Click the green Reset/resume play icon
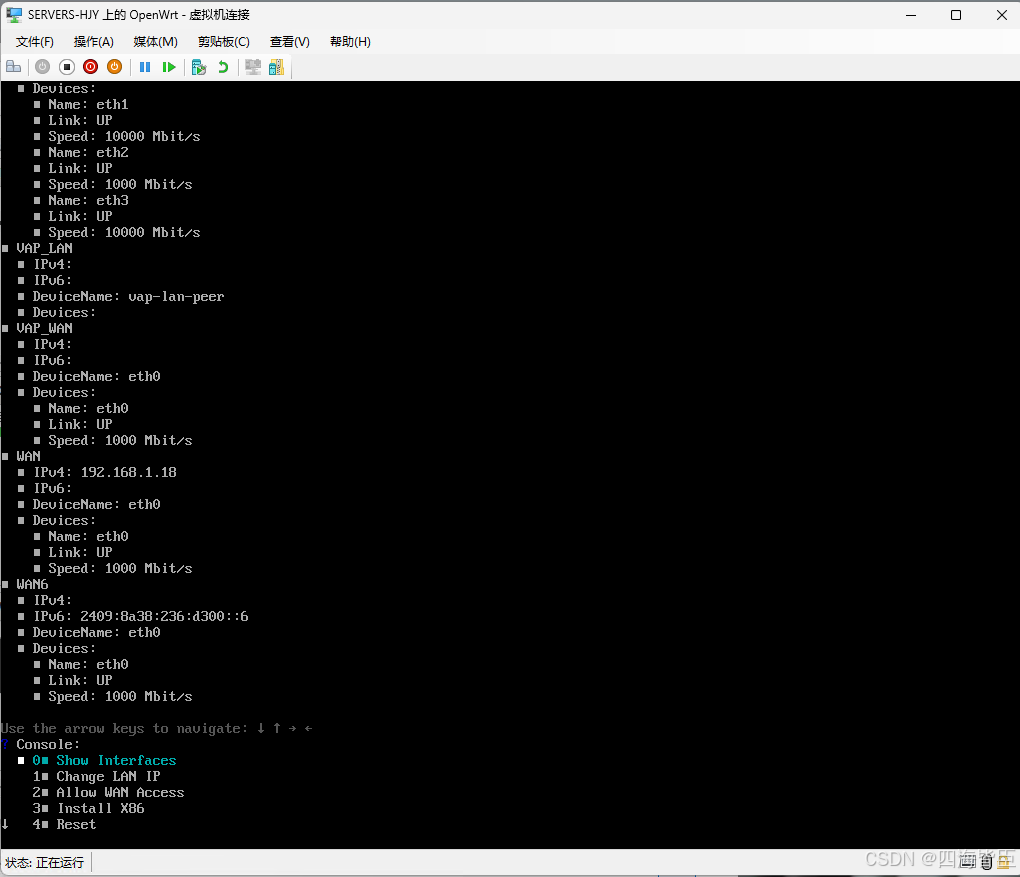 pos(169,67)
